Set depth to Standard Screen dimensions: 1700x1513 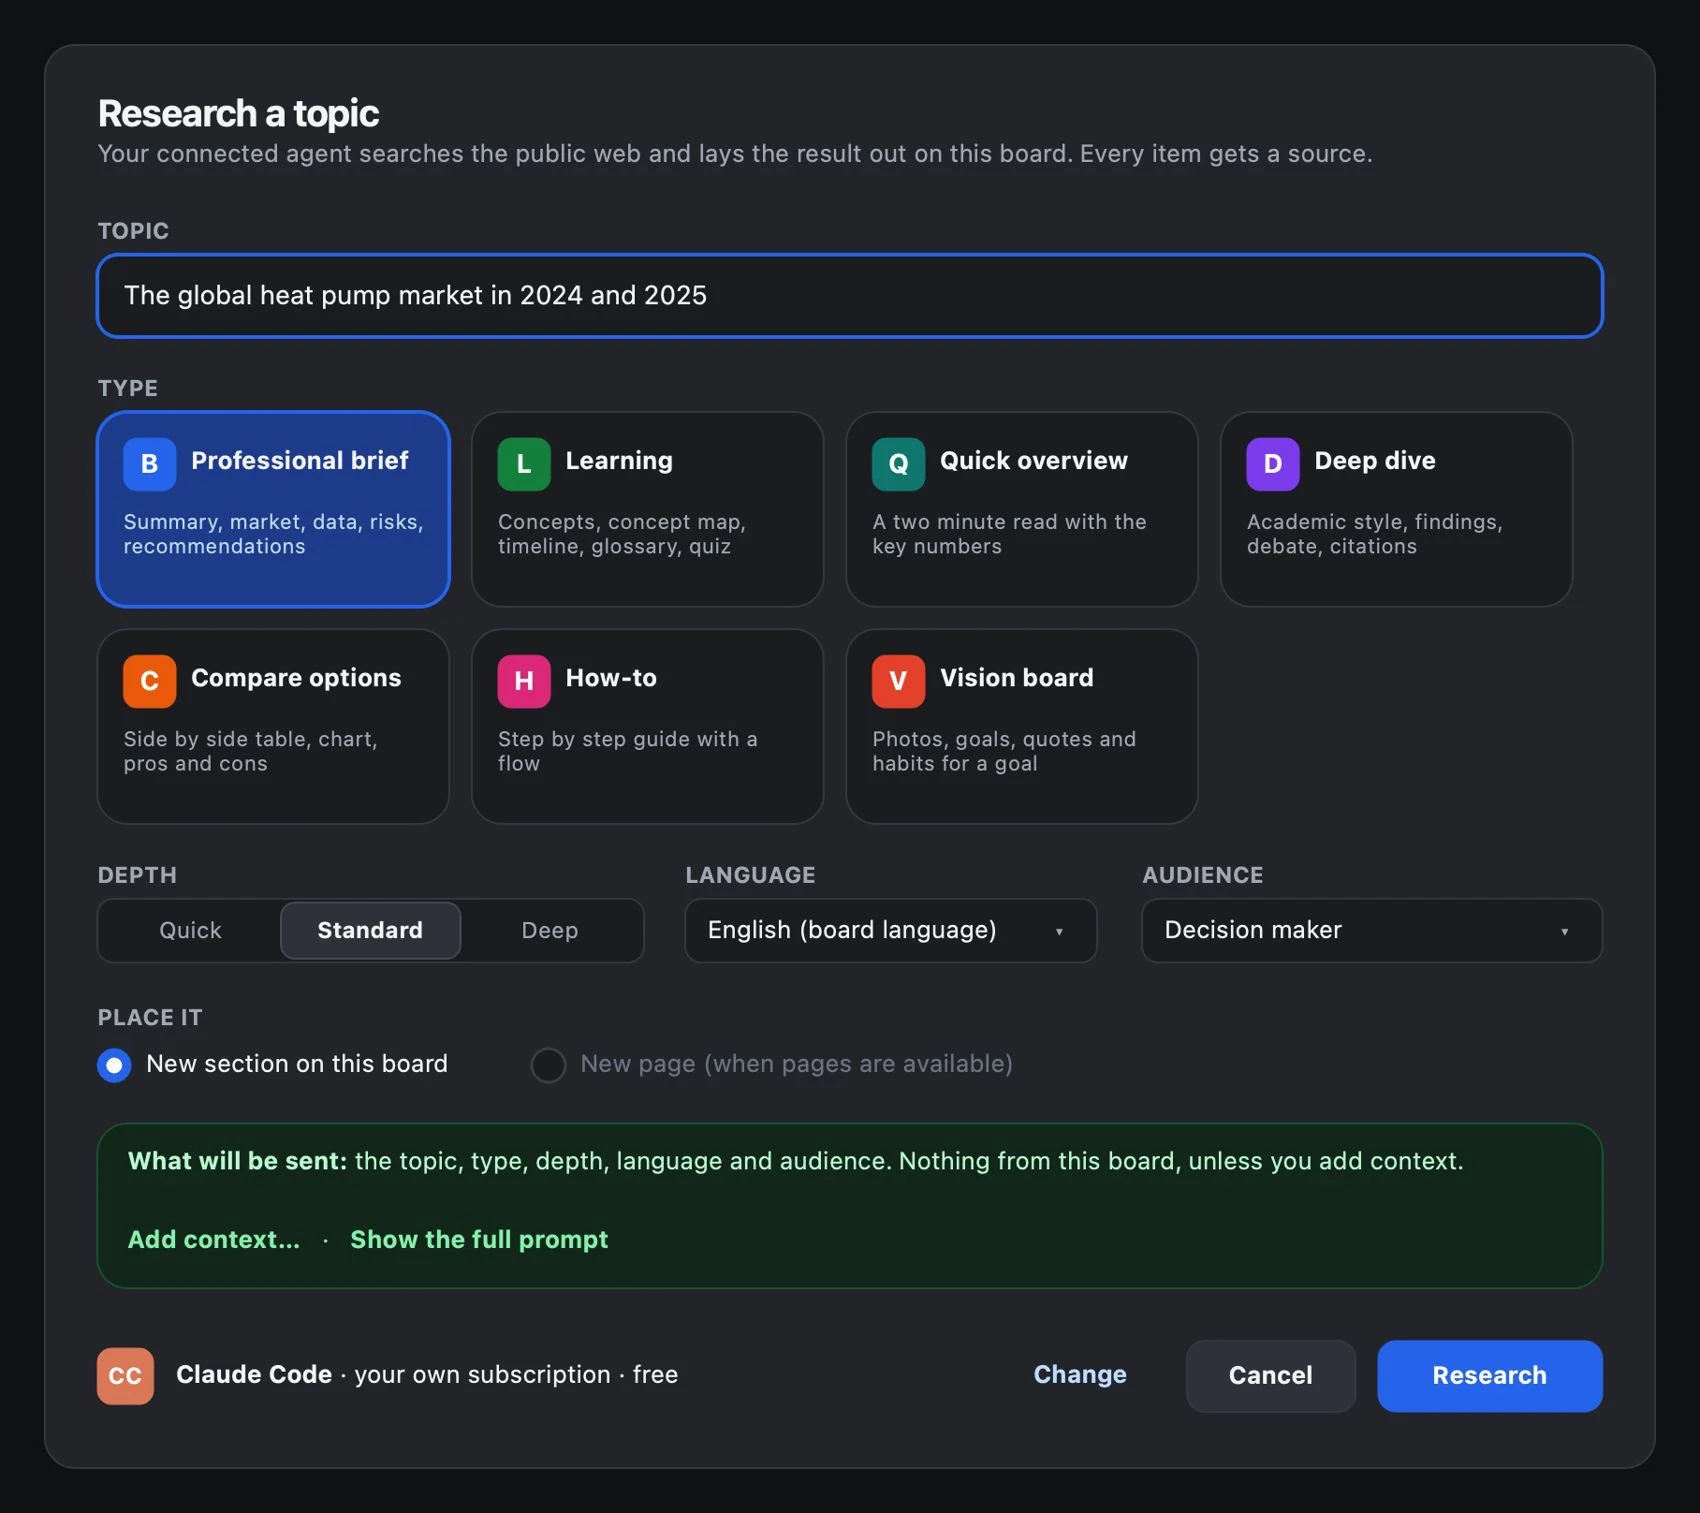(x=370, y=930)
